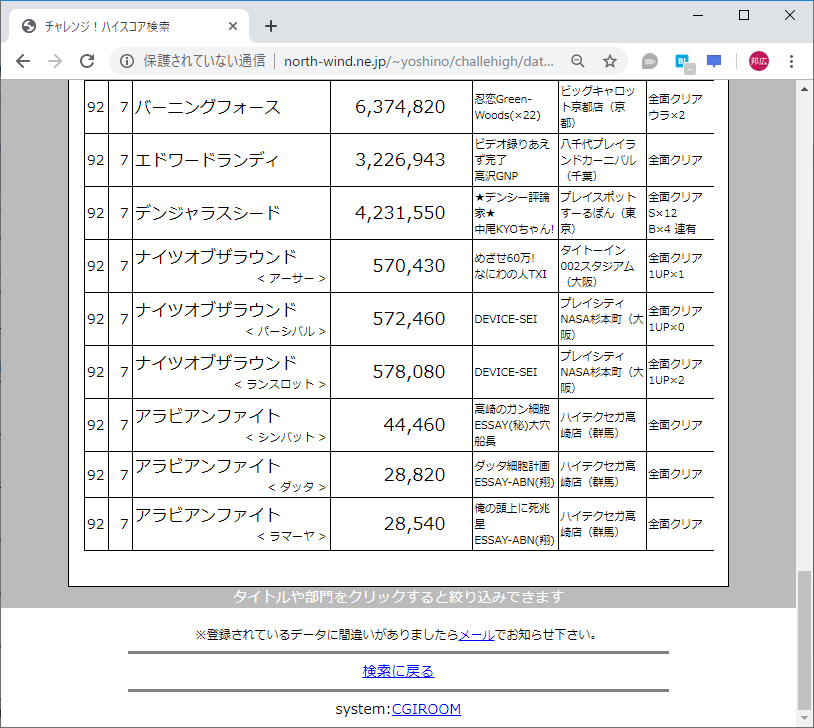Click the title バーニングフォース

coord(208,107)
